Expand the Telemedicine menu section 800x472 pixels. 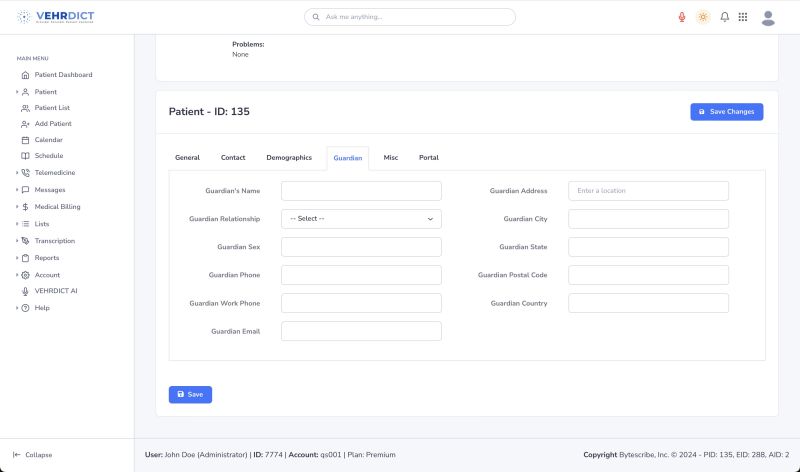pos(54,173)
